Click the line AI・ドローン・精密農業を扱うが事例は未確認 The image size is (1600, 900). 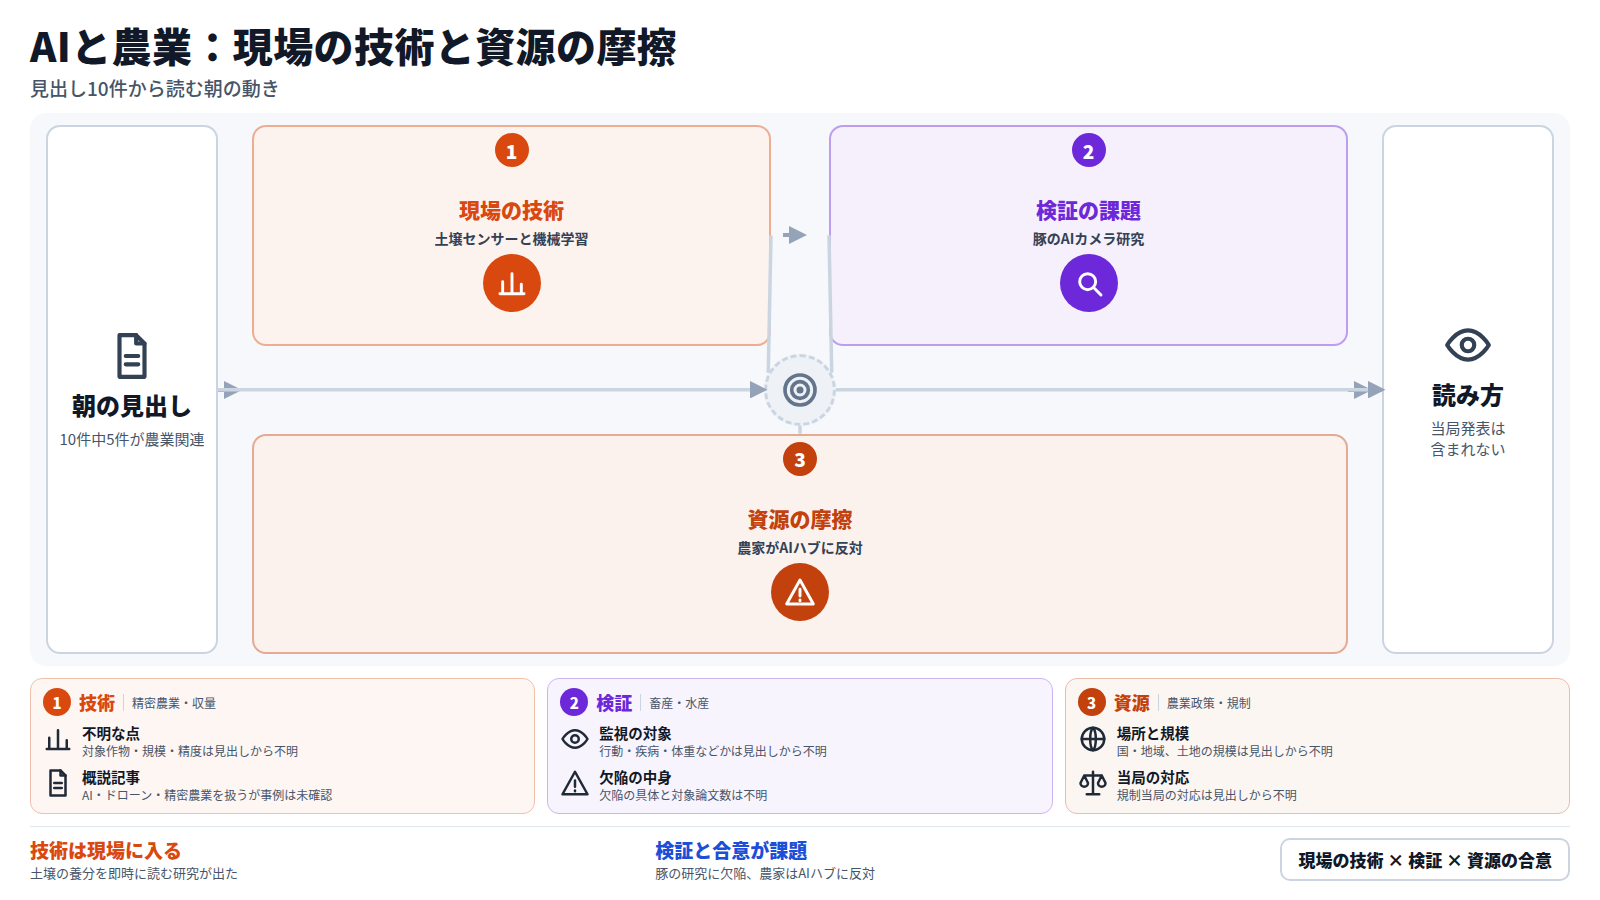207,796
